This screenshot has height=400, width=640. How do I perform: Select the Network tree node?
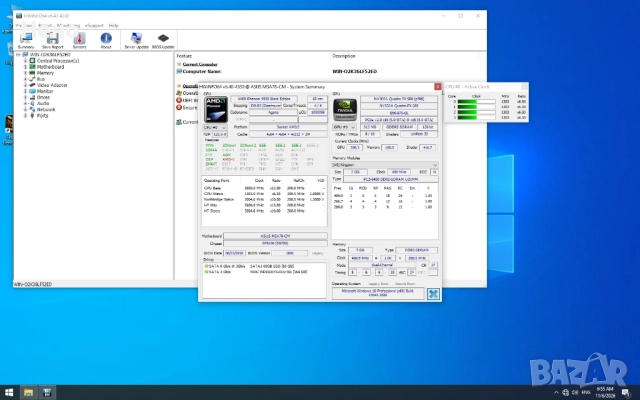click(46, 110)
